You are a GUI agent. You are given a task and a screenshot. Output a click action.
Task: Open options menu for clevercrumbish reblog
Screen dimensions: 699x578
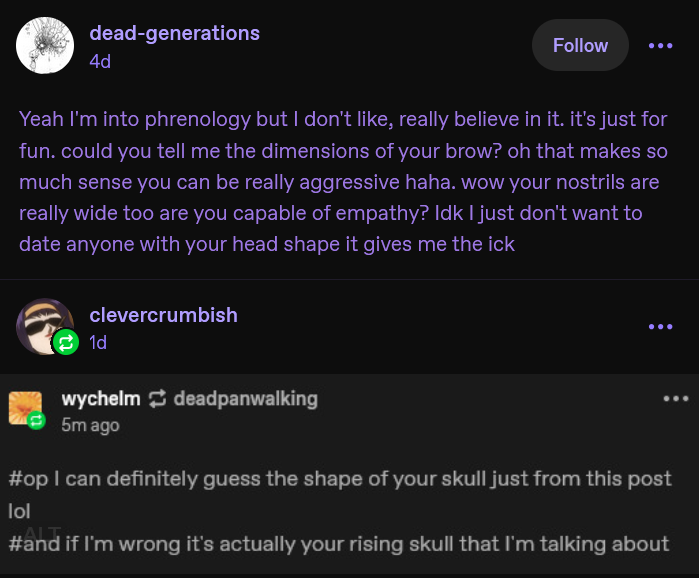pyautogui.click(x=660, y=327)
